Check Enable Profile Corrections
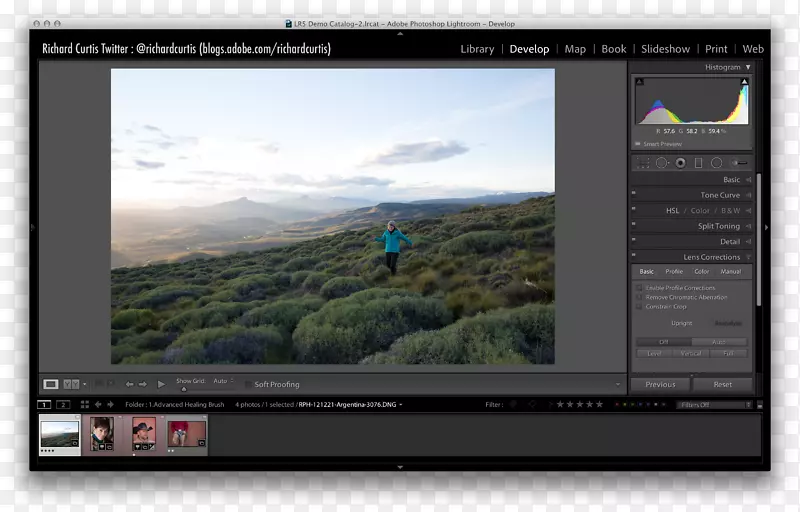The height and width of the screenshot is (512, 800). [x=639, y=288]
